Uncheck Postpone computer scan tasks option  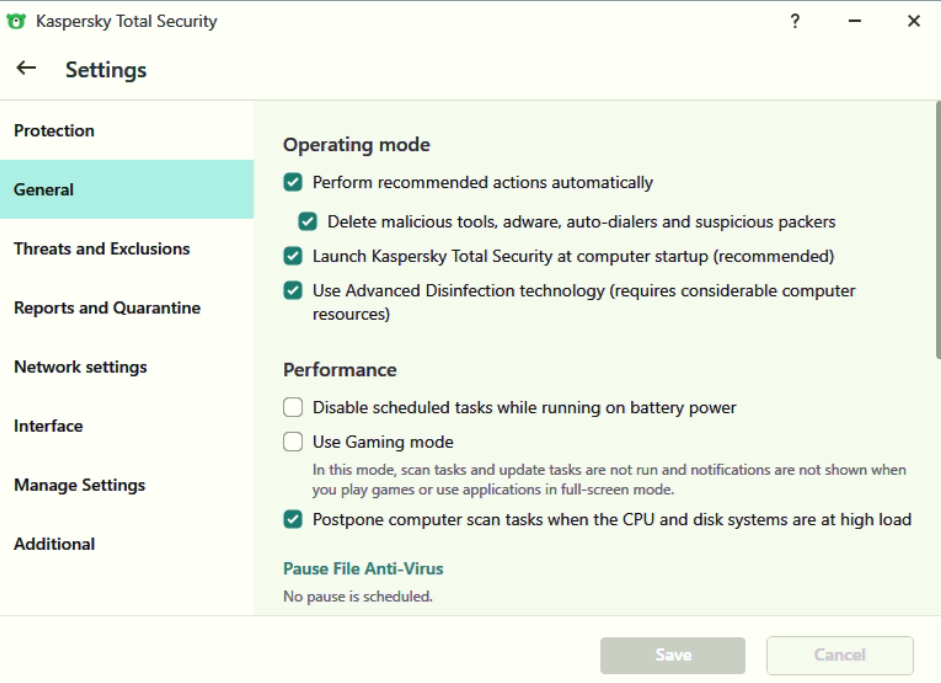(293, 519)
